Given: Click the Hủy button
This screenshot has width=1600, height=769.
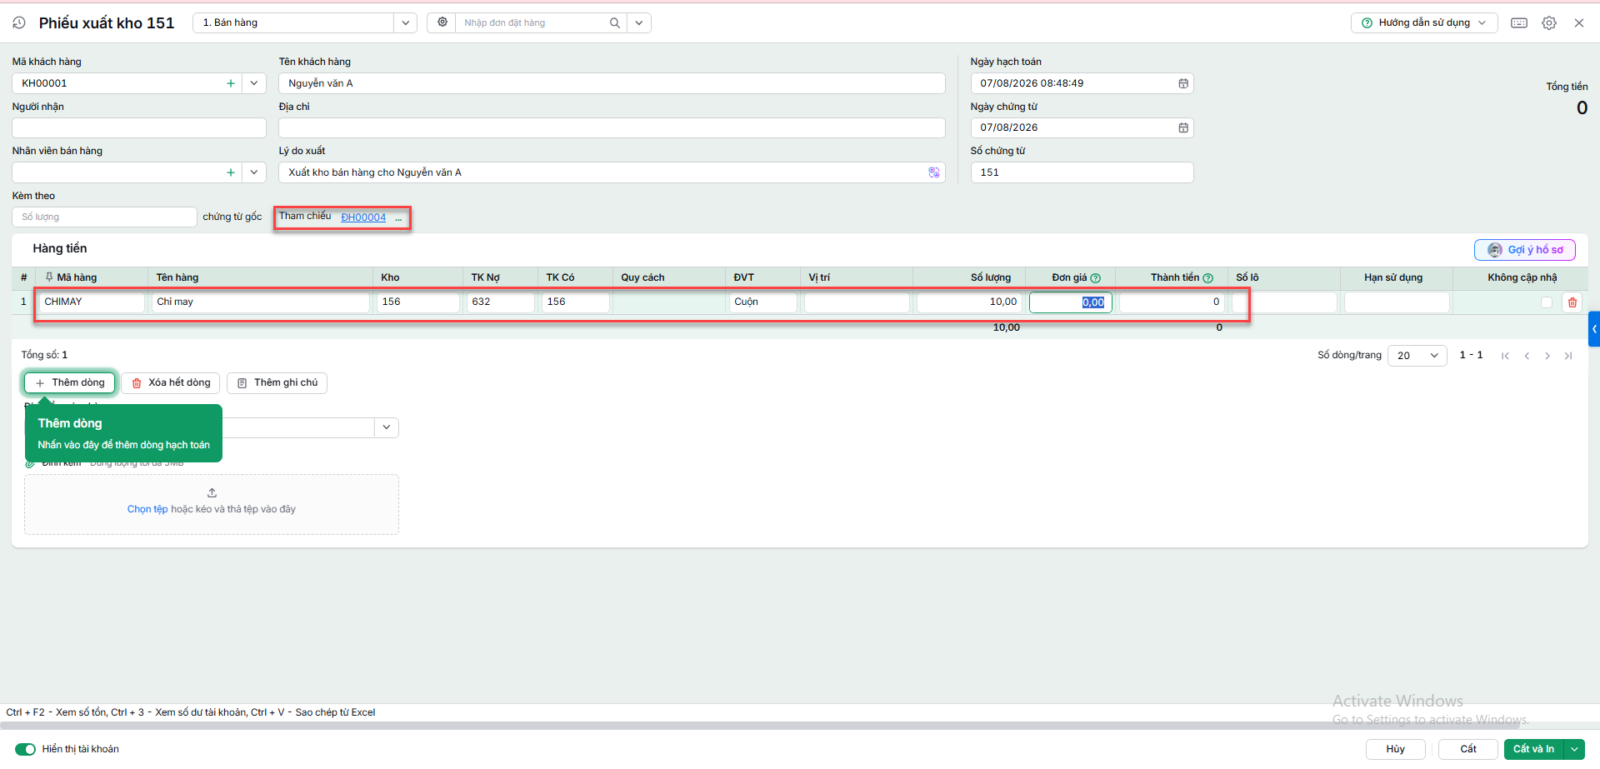Looking at the screenshot, I should (x=1395, y=749).
